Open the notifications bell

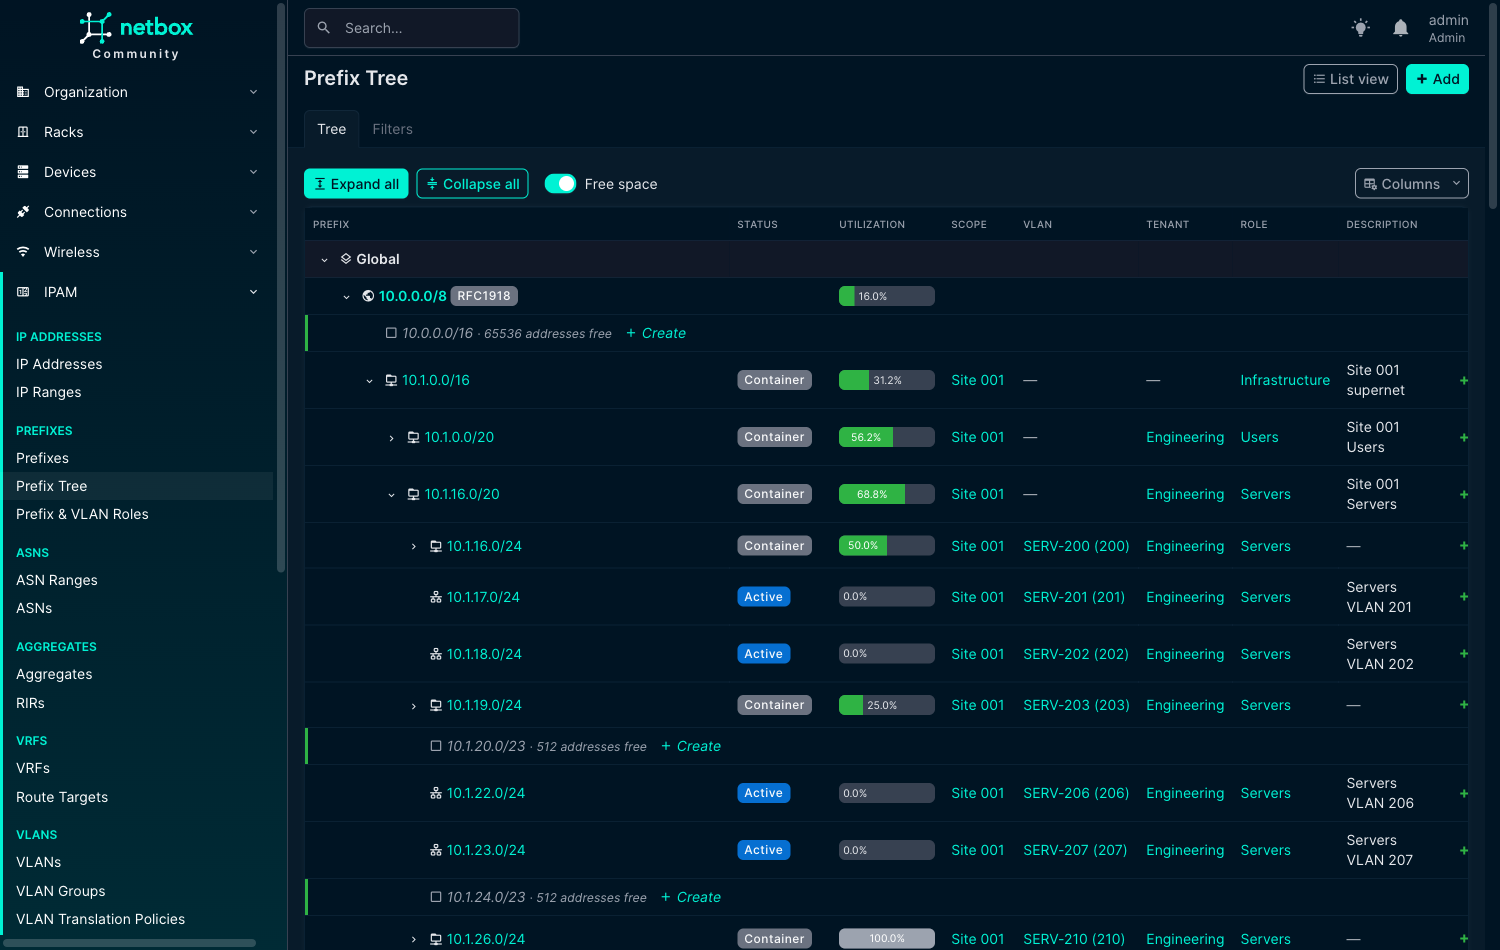pos(1401,28)
